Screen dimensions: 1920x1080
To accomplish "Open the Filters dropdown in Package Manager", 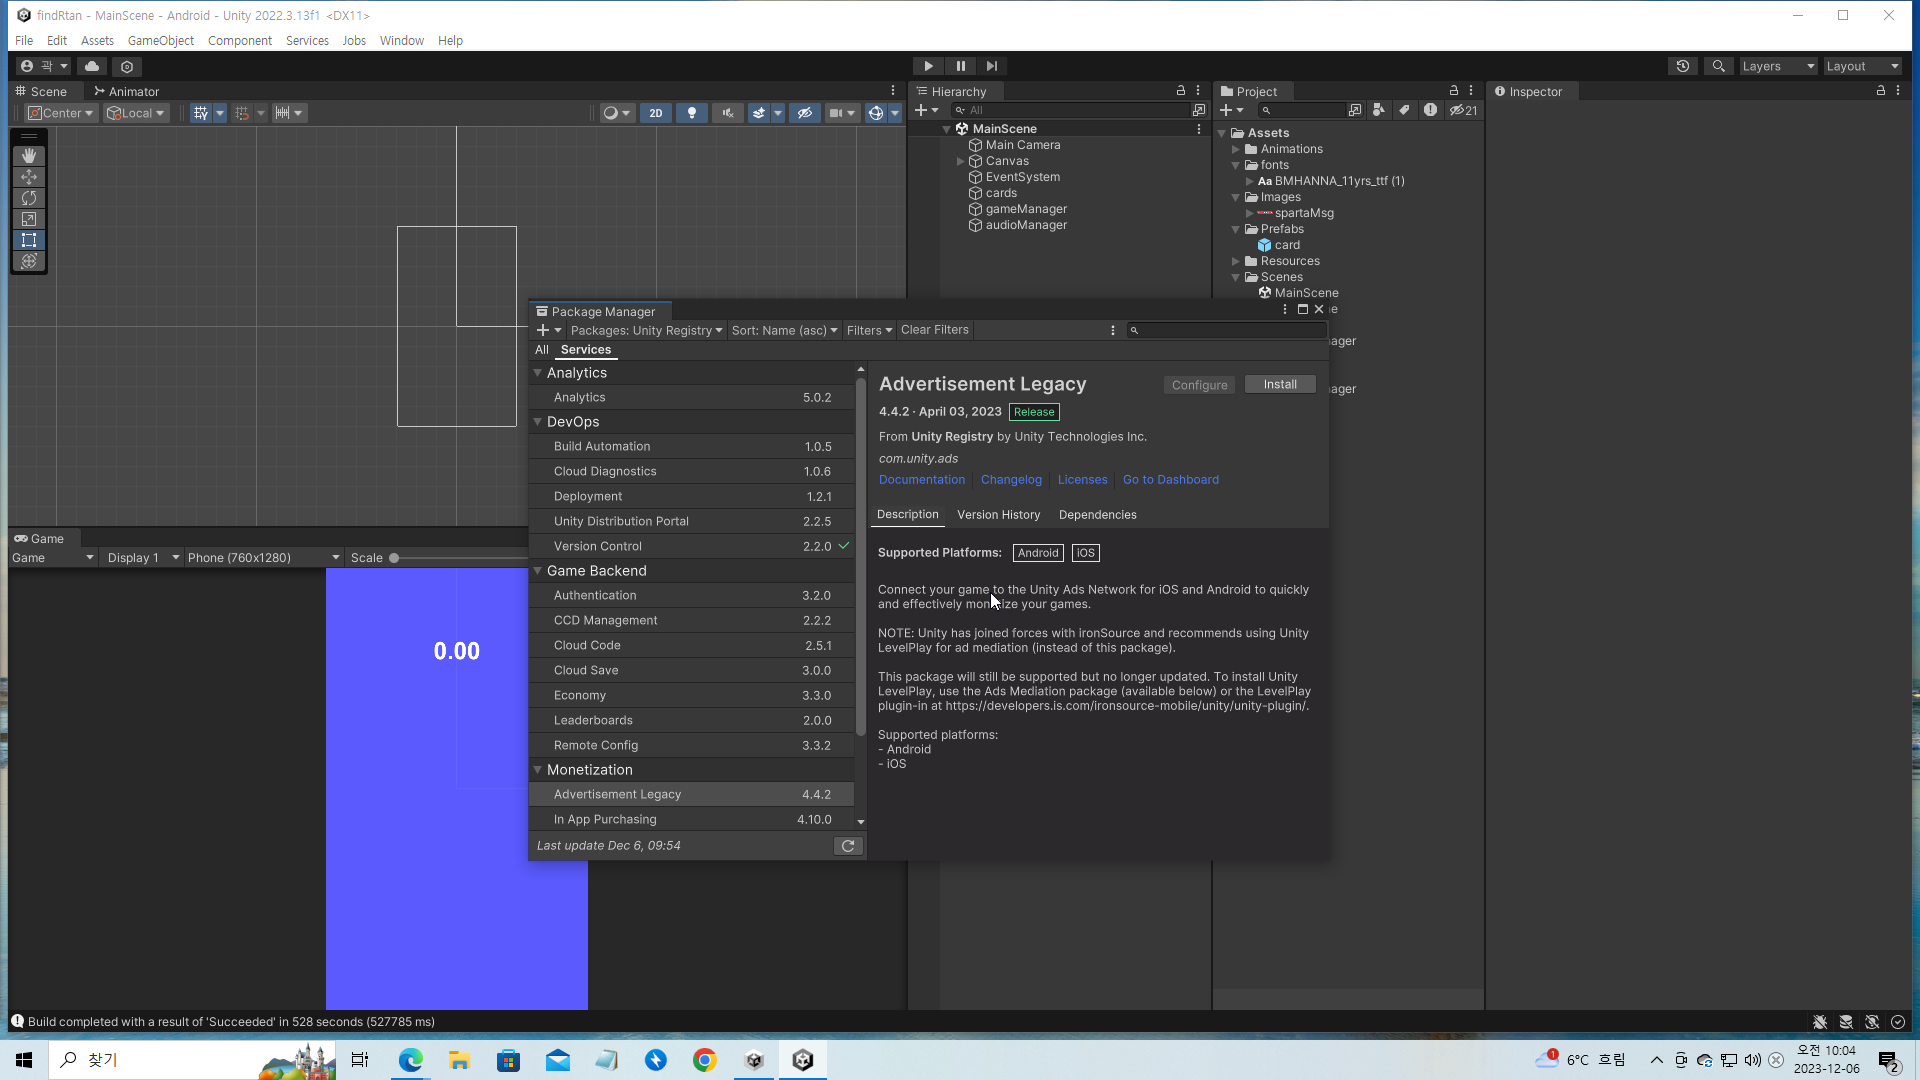I will [870, 330].
